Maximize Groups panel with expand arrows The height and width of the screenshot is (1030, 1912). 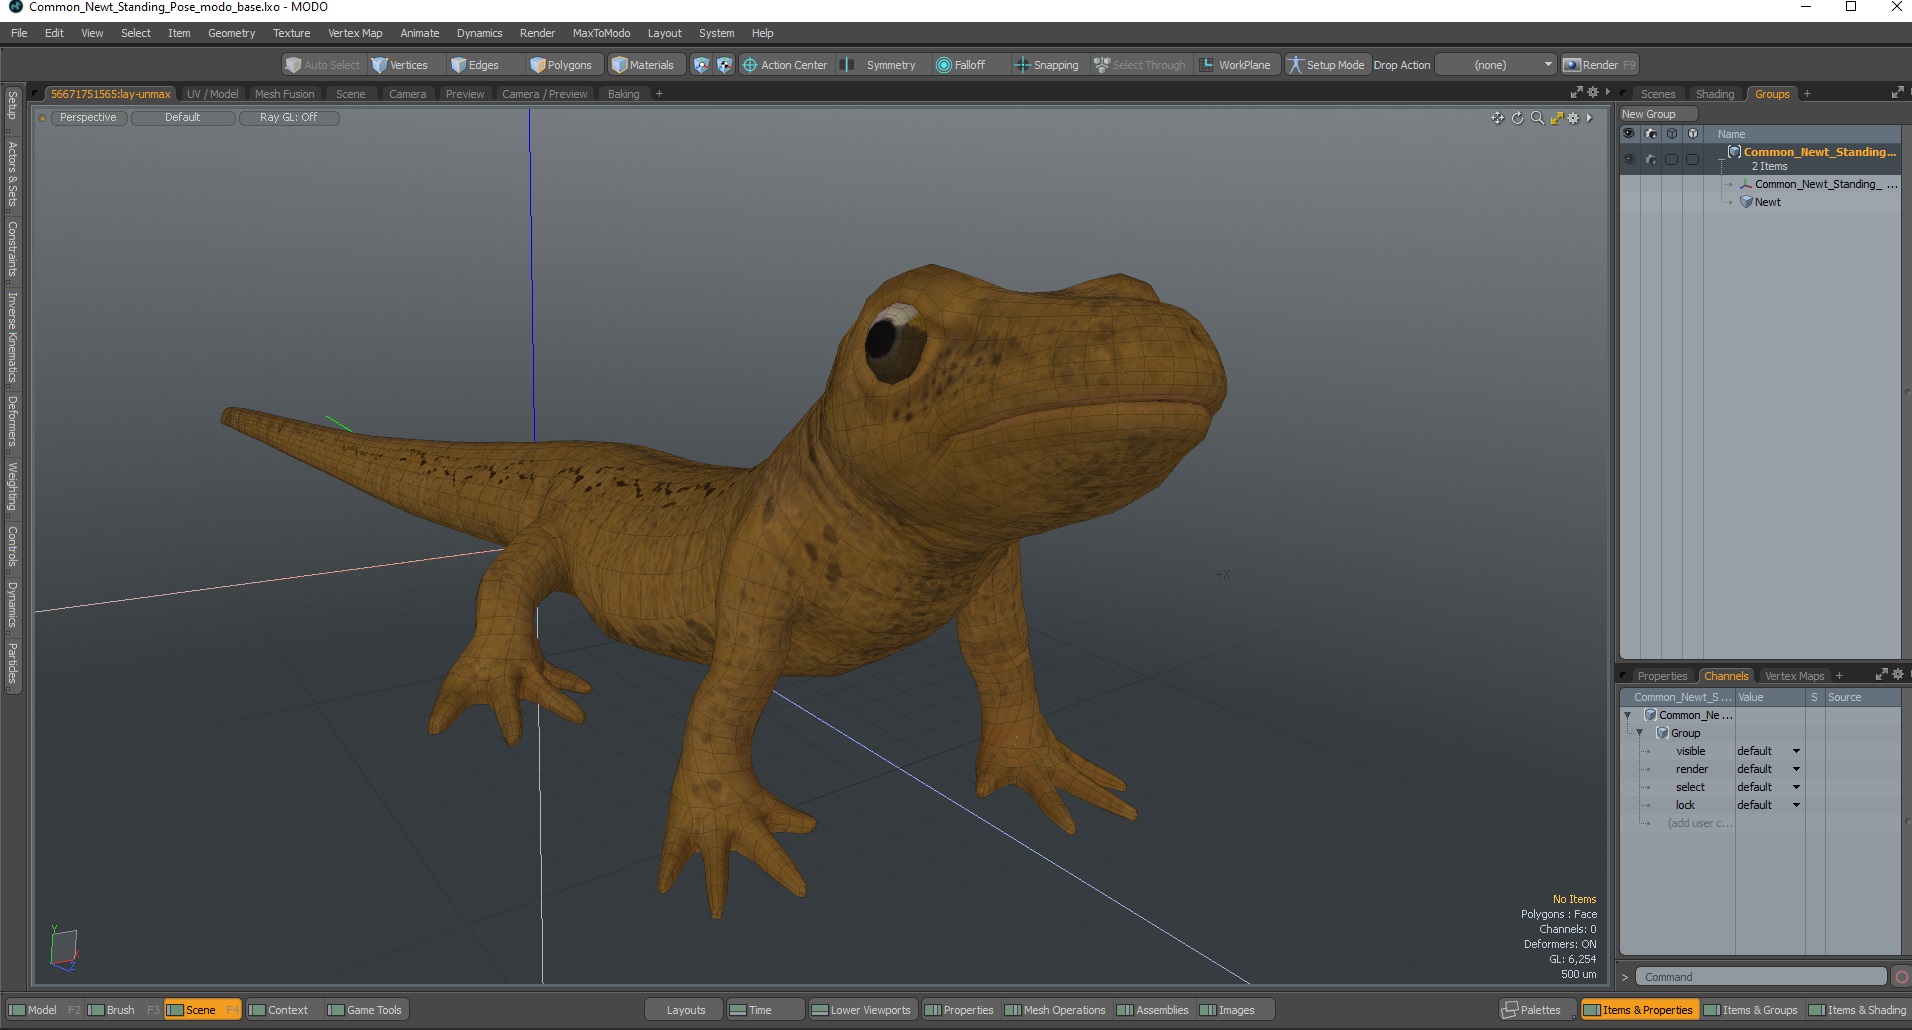(x=1897, y=93)
